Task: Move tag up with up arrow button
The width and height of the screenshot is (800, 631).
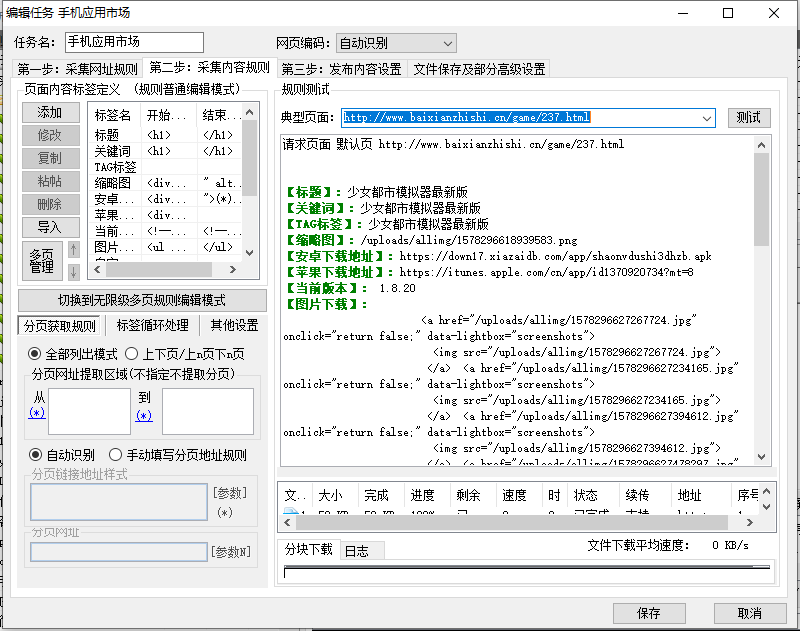Action: point(73,249)
